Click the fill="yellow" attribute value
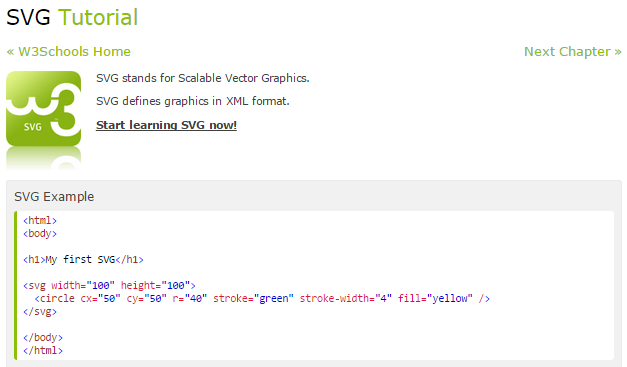 (x=435, y=299)
